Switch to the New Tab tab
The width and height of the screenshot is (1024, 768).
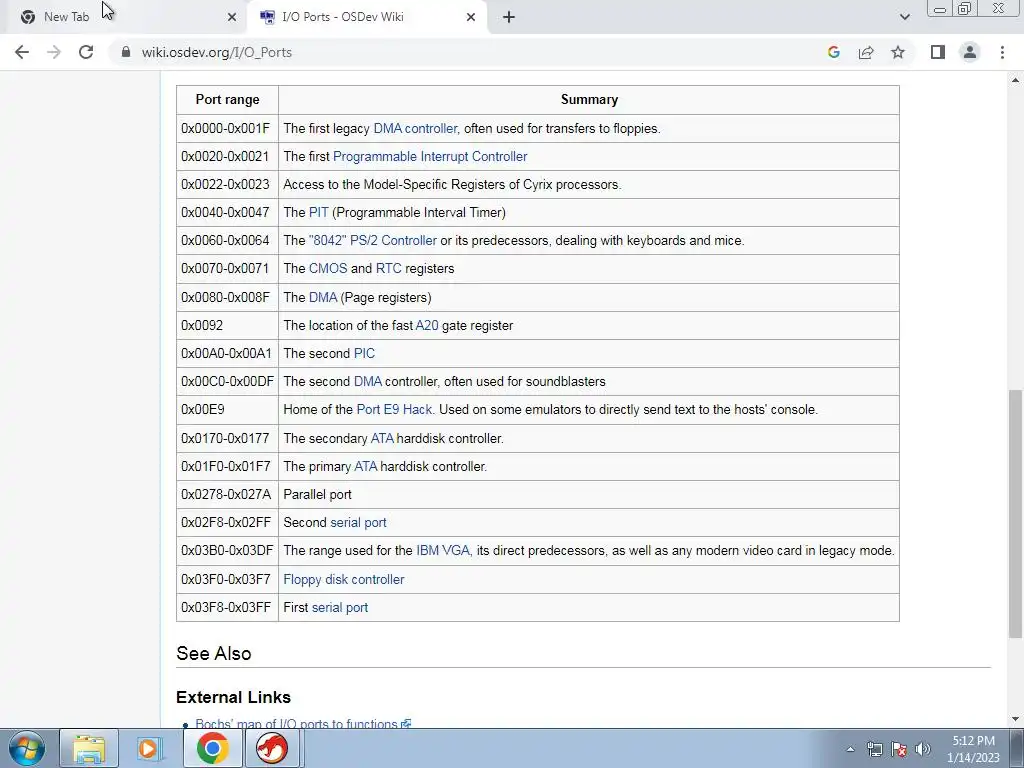point(124,17)
